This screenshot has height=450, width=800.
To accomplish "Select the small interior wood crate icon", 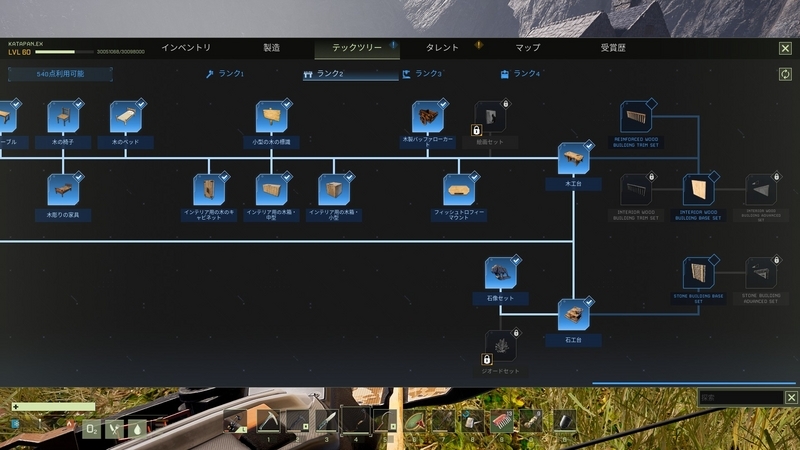I will pyautogui.click(x=334, y=190).
